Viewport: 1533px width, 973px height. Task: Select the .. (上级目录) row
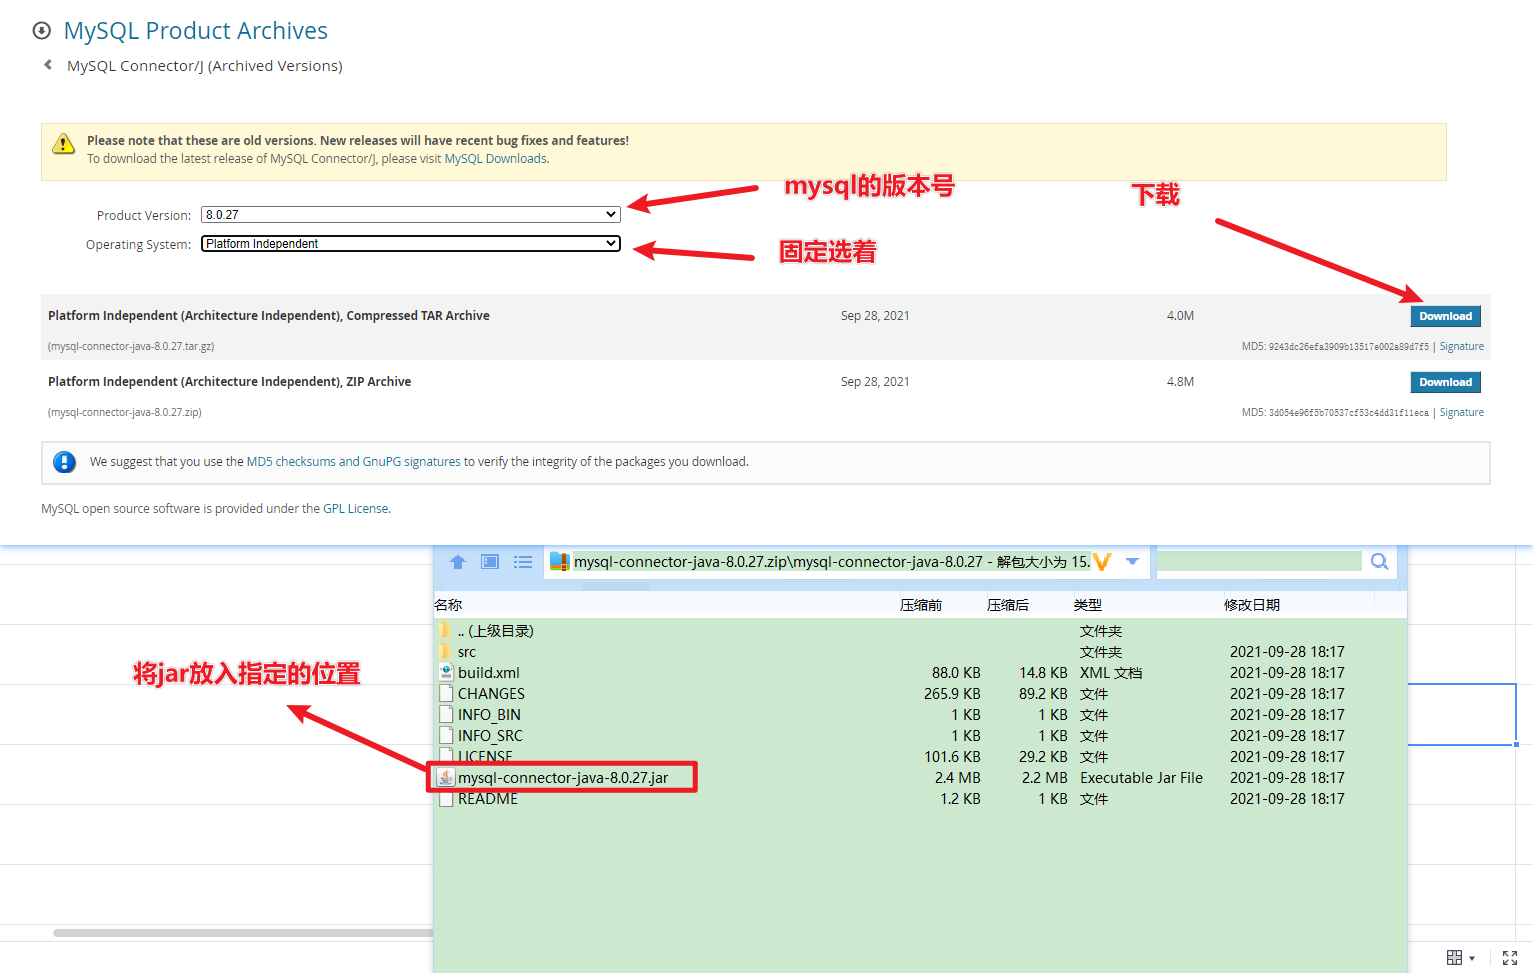tap(920, 630)
